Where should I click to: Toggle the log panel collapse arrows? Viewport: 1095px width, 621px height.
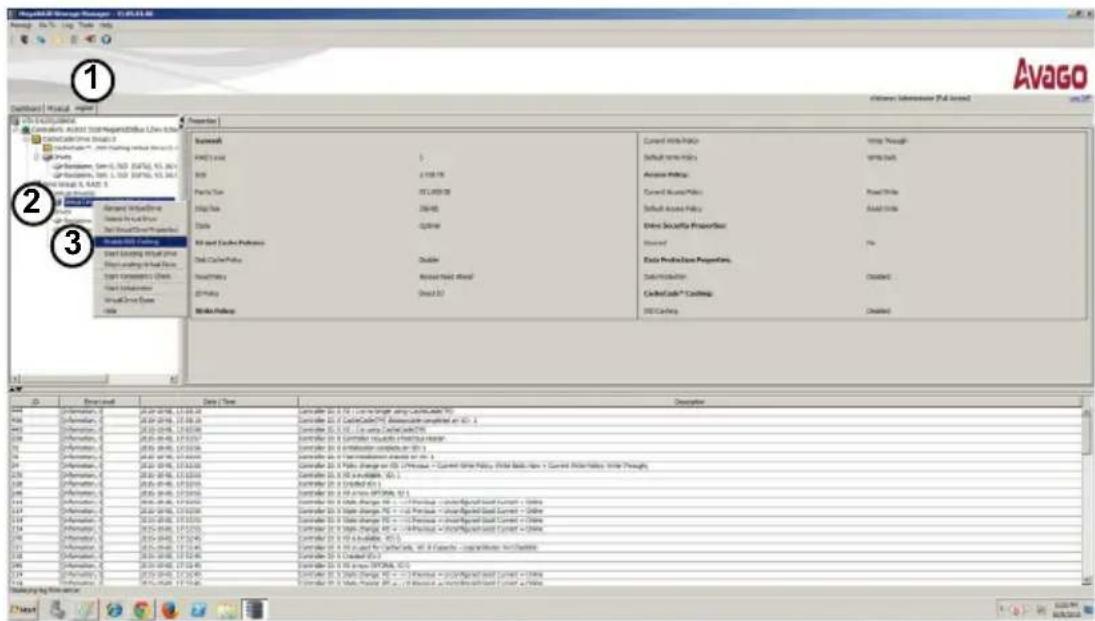(x=16, y=389)
